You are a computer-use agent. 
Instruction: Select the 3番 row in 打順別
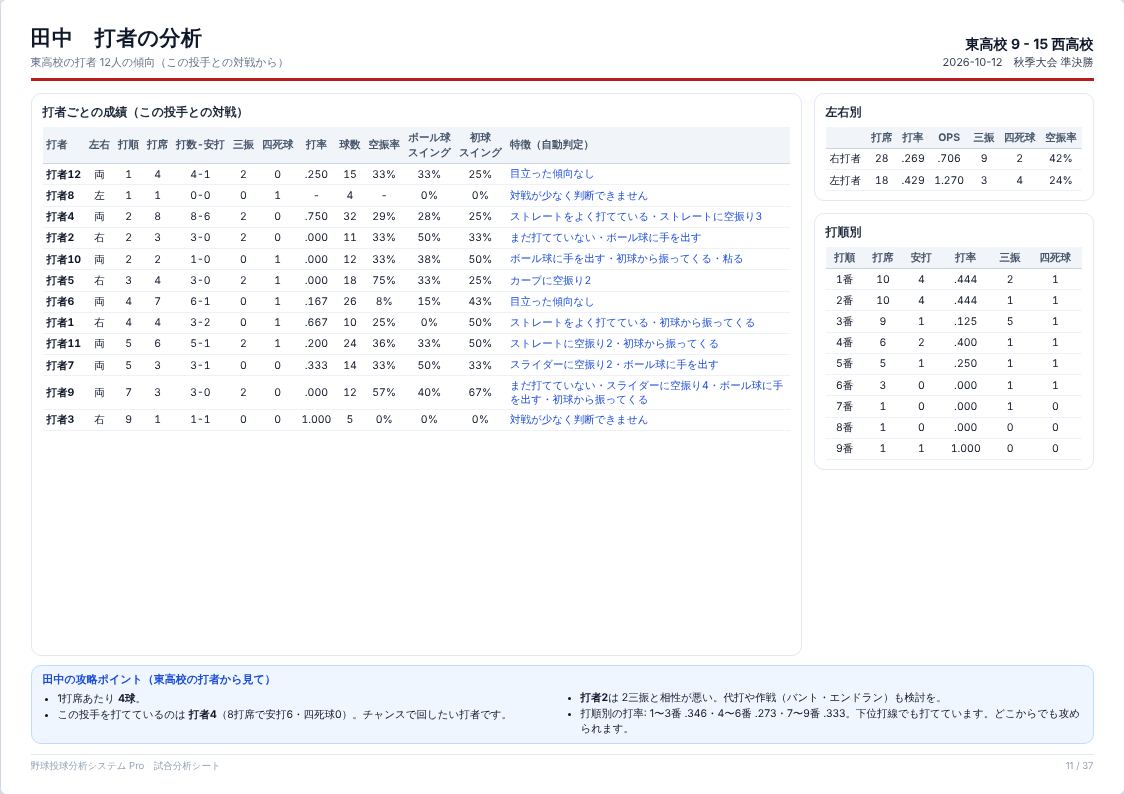tap(953, 322)
